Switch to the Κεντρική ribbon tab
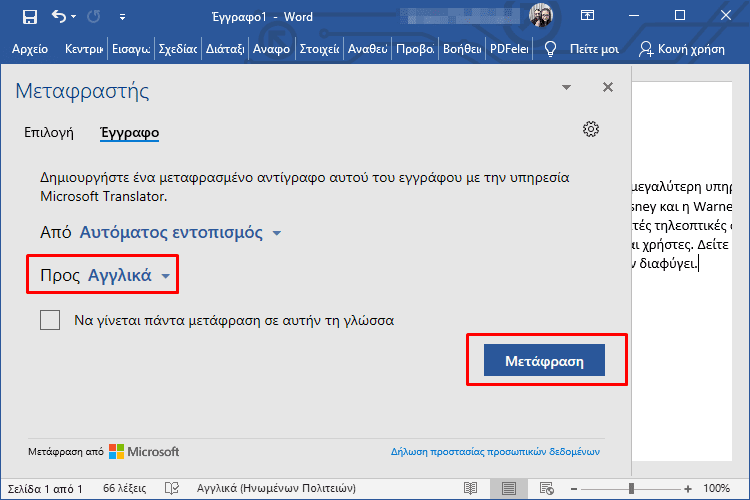 [x=84, y=49]
